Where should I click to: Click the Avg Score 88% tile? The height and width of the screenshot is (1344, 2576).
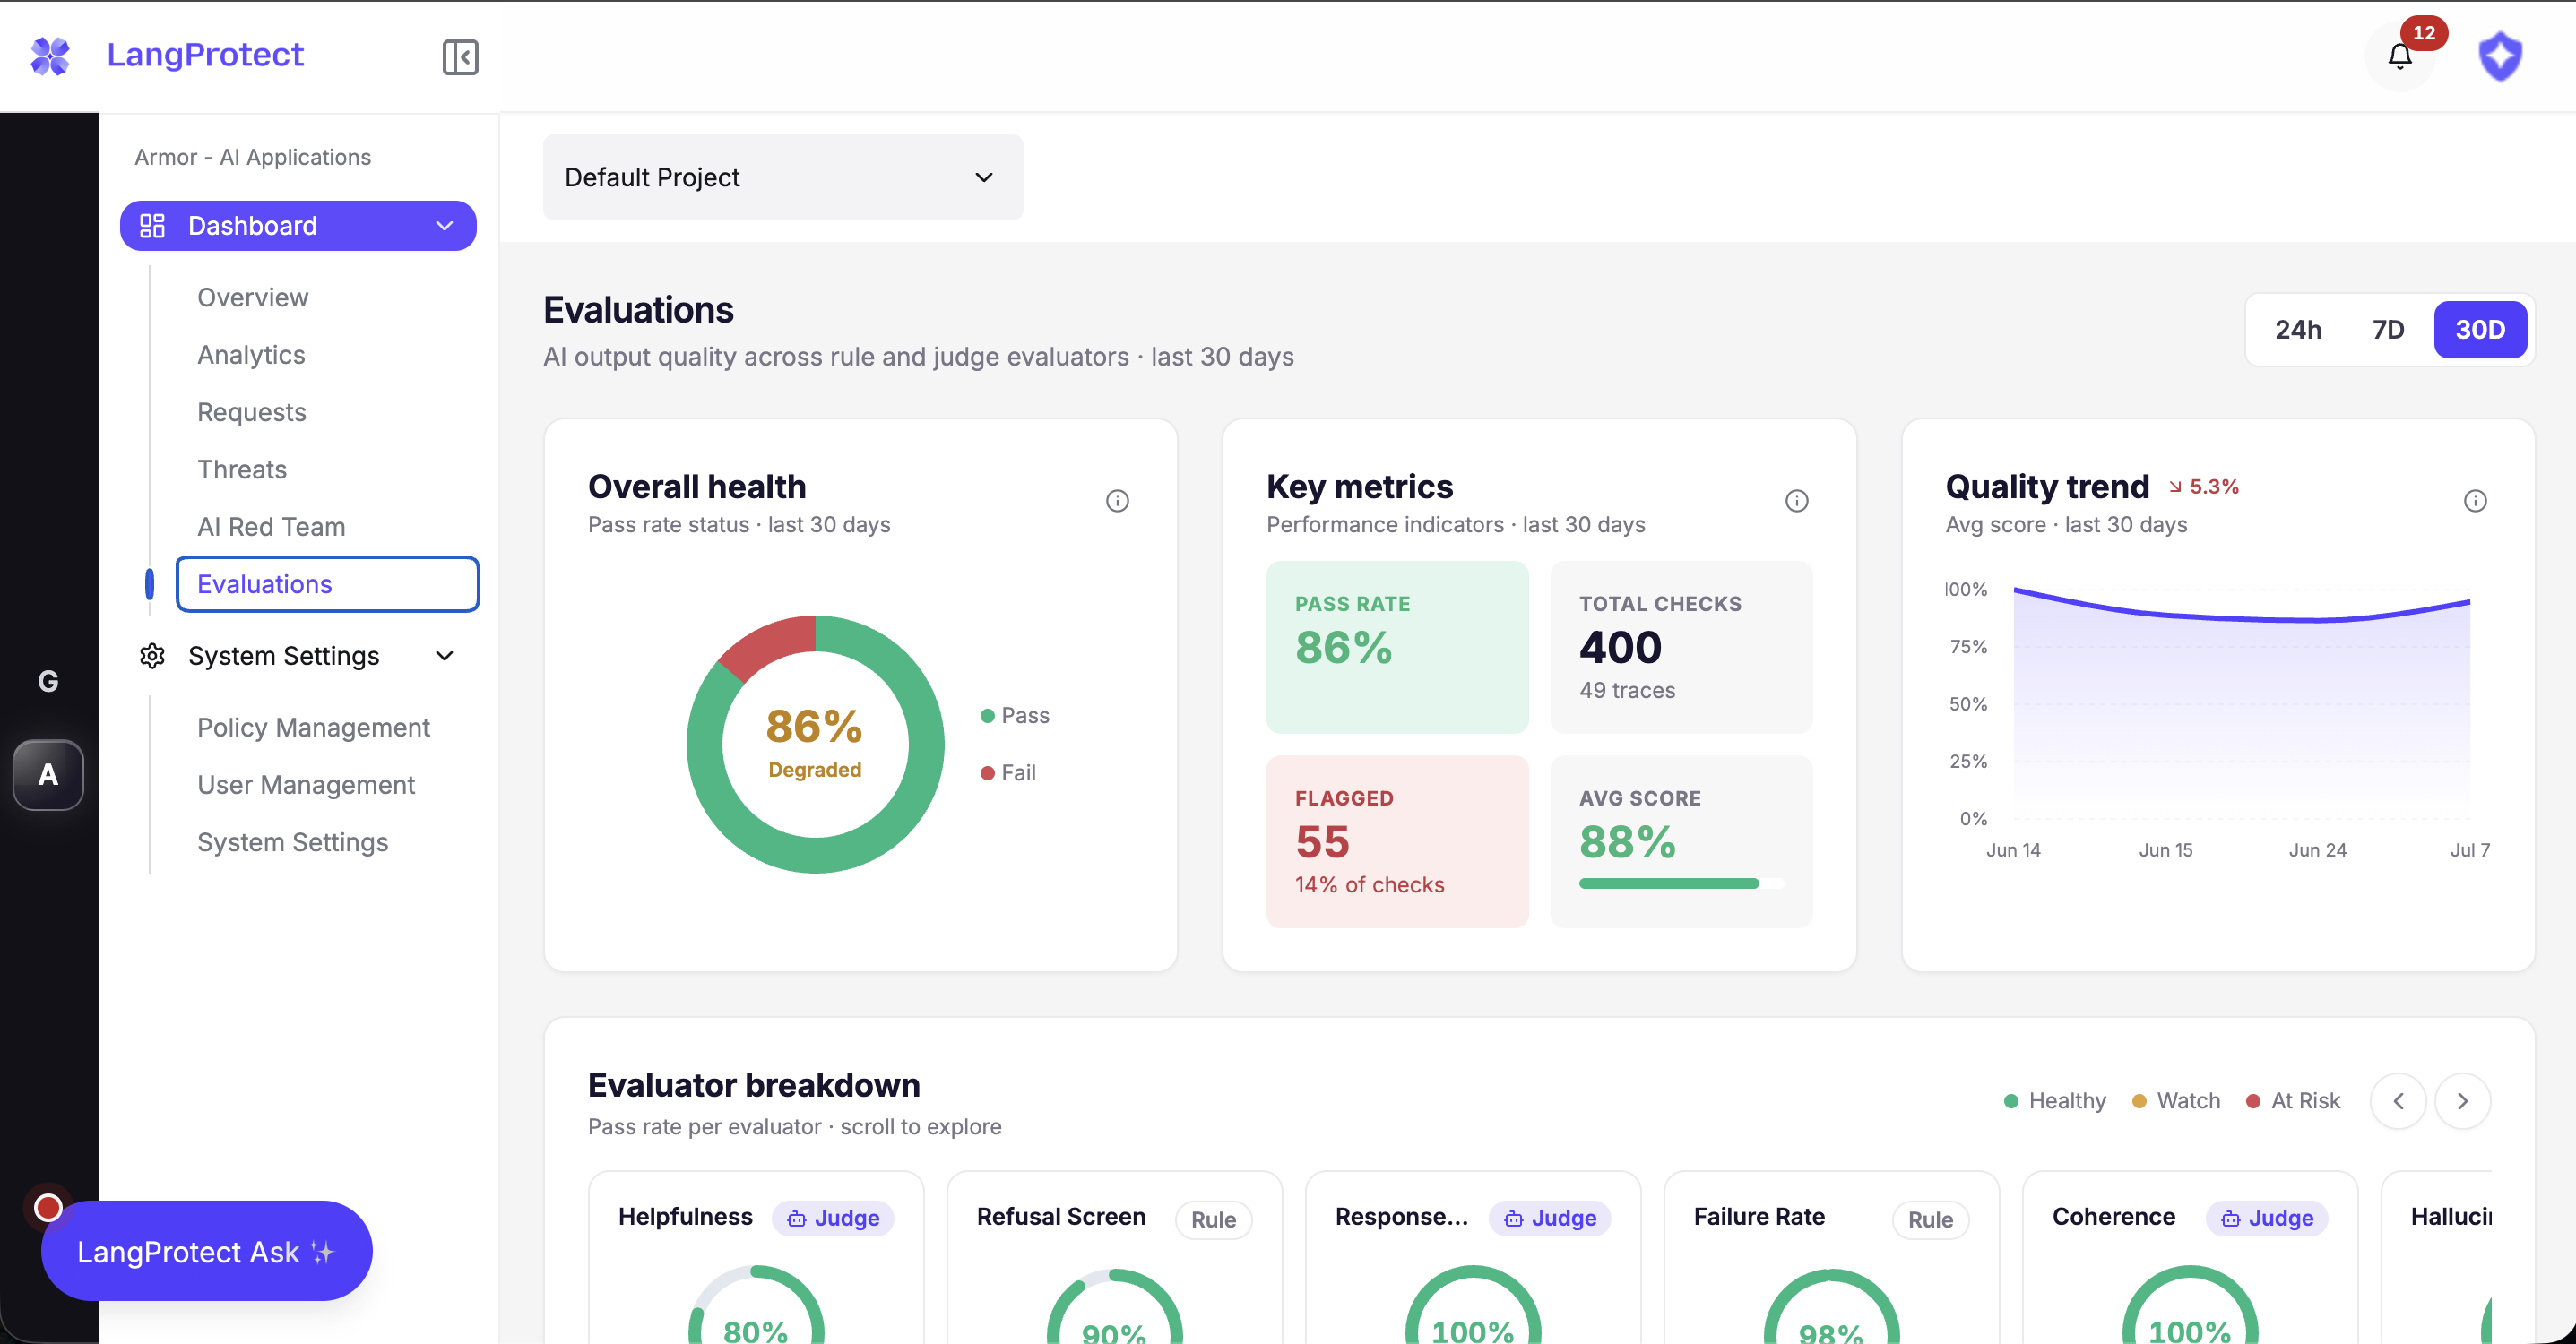(1681, 841)
